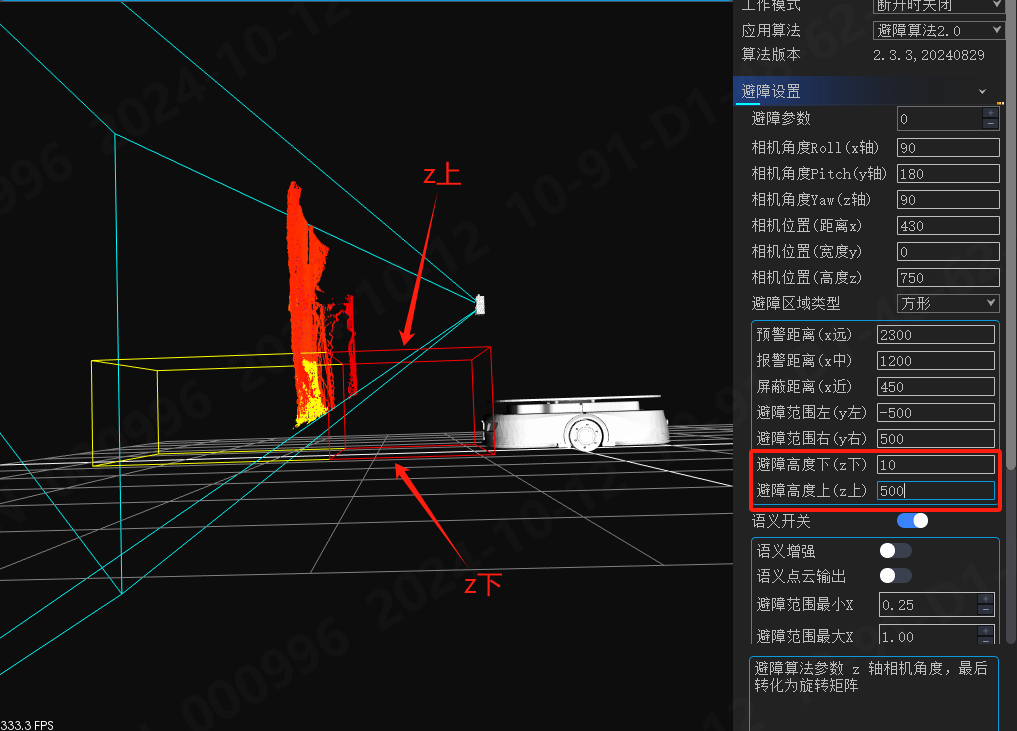Viewport: 1017px width, 731px height.
Task: Decrease 避障范围最小X with the minus stepper
Action: click(x=985, y=610)
